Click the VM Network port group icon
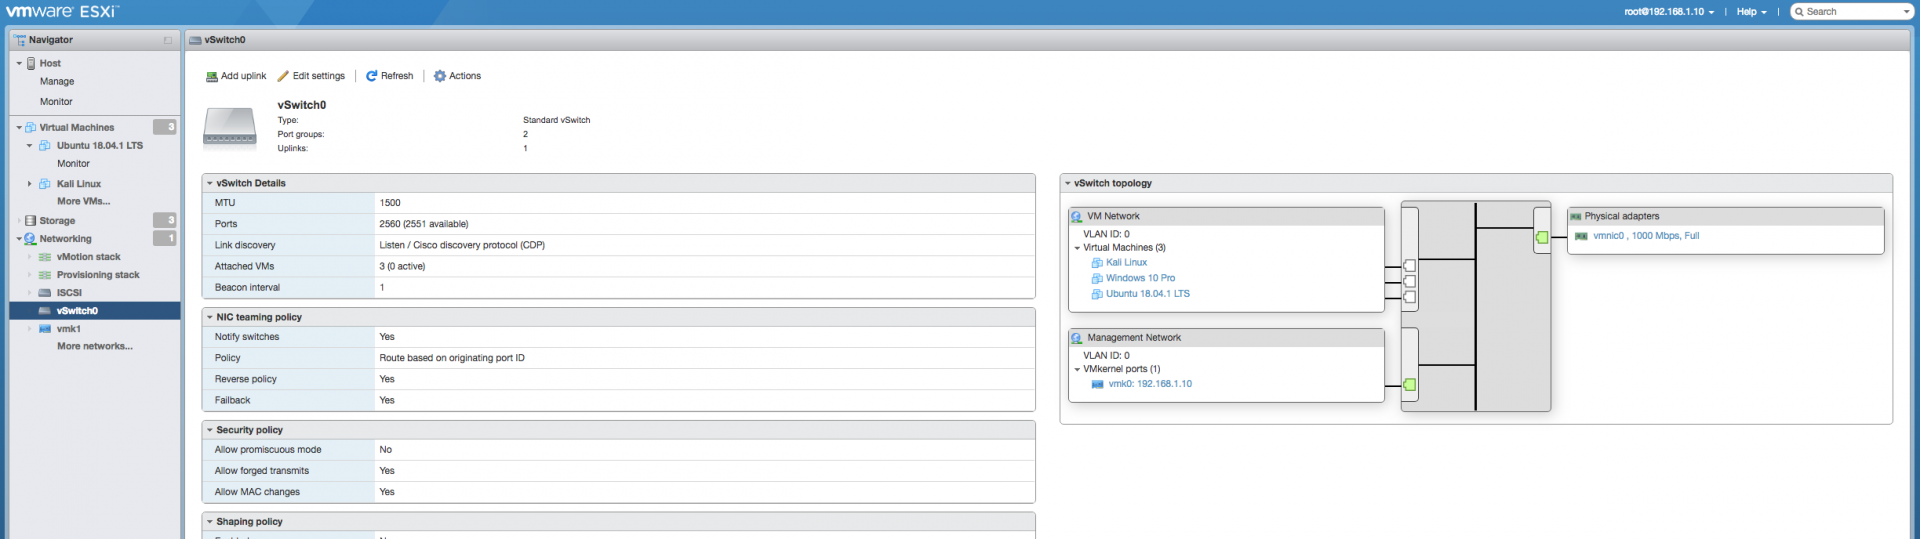Screen dimensions: 1920x539 [1077, 217]
